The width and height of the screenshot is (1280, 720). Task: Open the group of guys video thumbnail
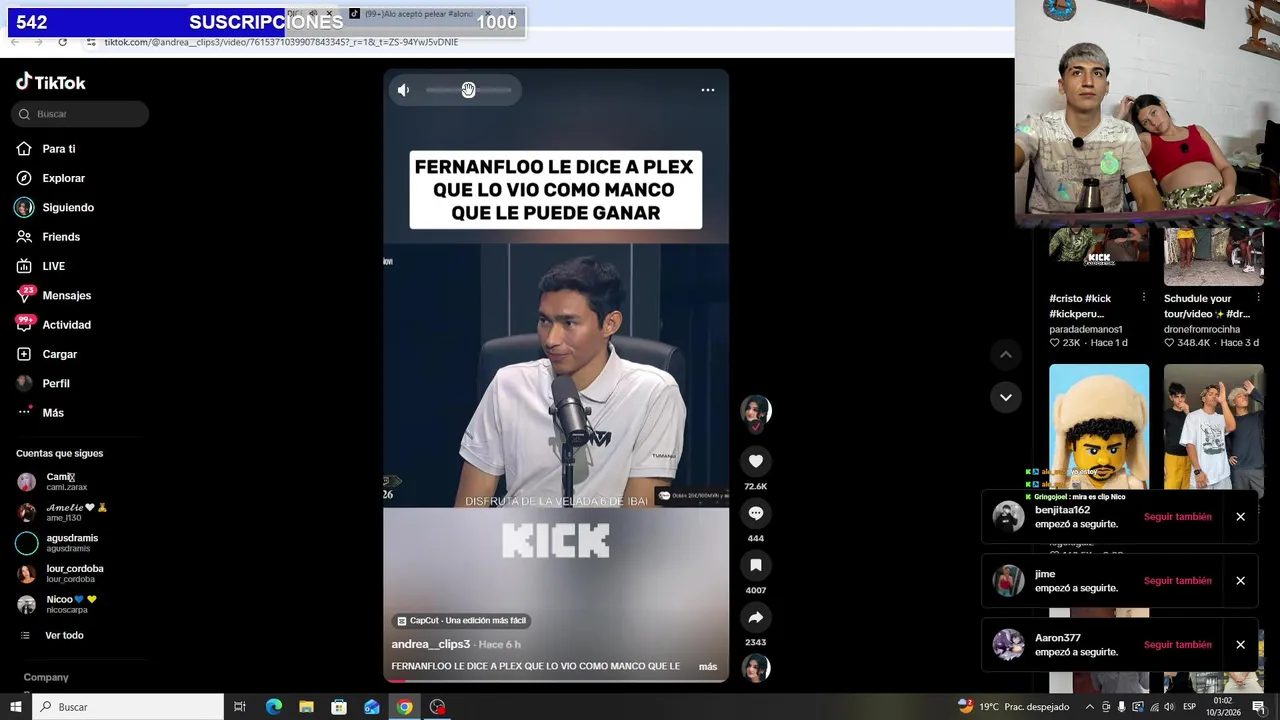pyautogui.click(x=1213, y=426)
